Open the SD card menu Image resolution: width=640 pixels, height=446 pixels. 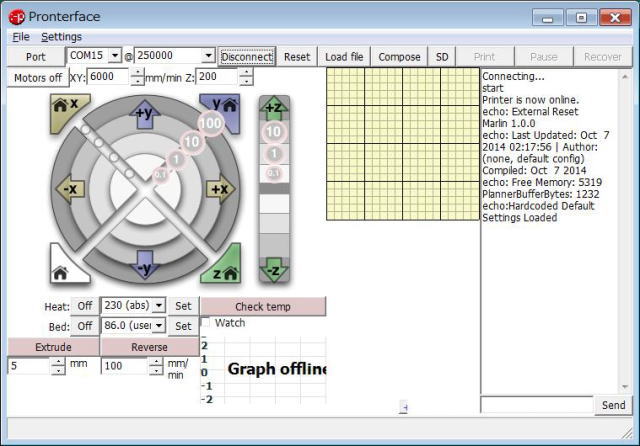[442, 57]
